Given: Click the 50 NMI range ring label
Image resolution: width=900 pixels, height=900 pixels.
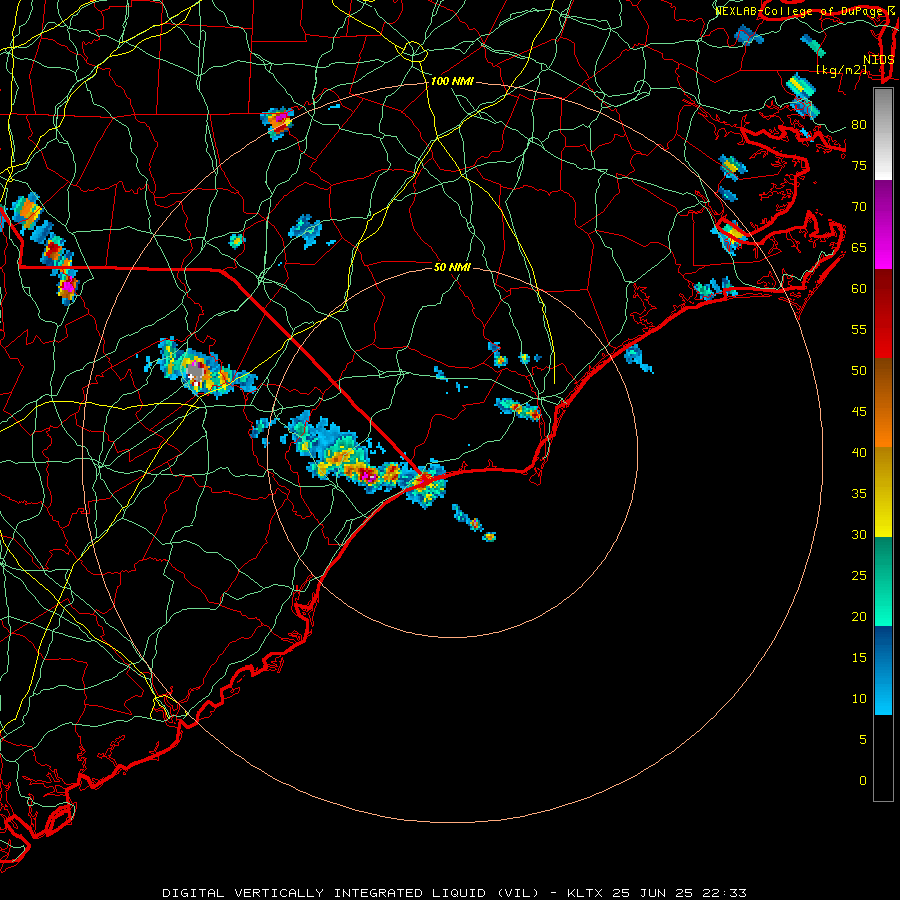Looking at the screenshot, I should click(452, 267).
